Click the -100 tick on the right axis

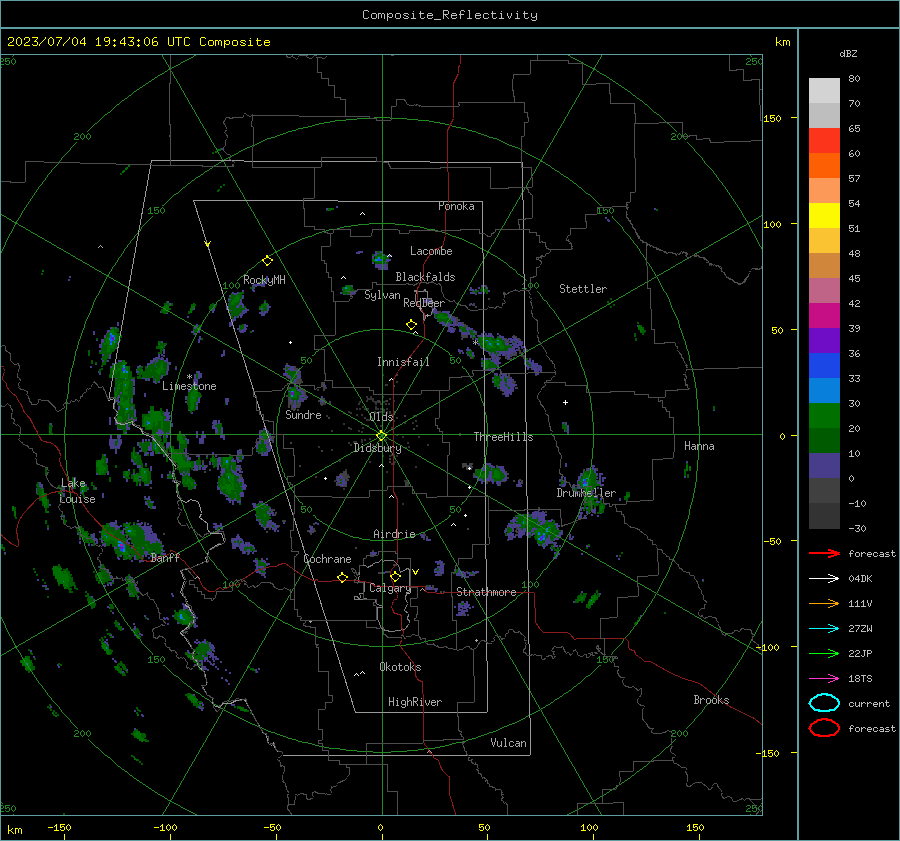pyautogui.click(x=767, y=647)
